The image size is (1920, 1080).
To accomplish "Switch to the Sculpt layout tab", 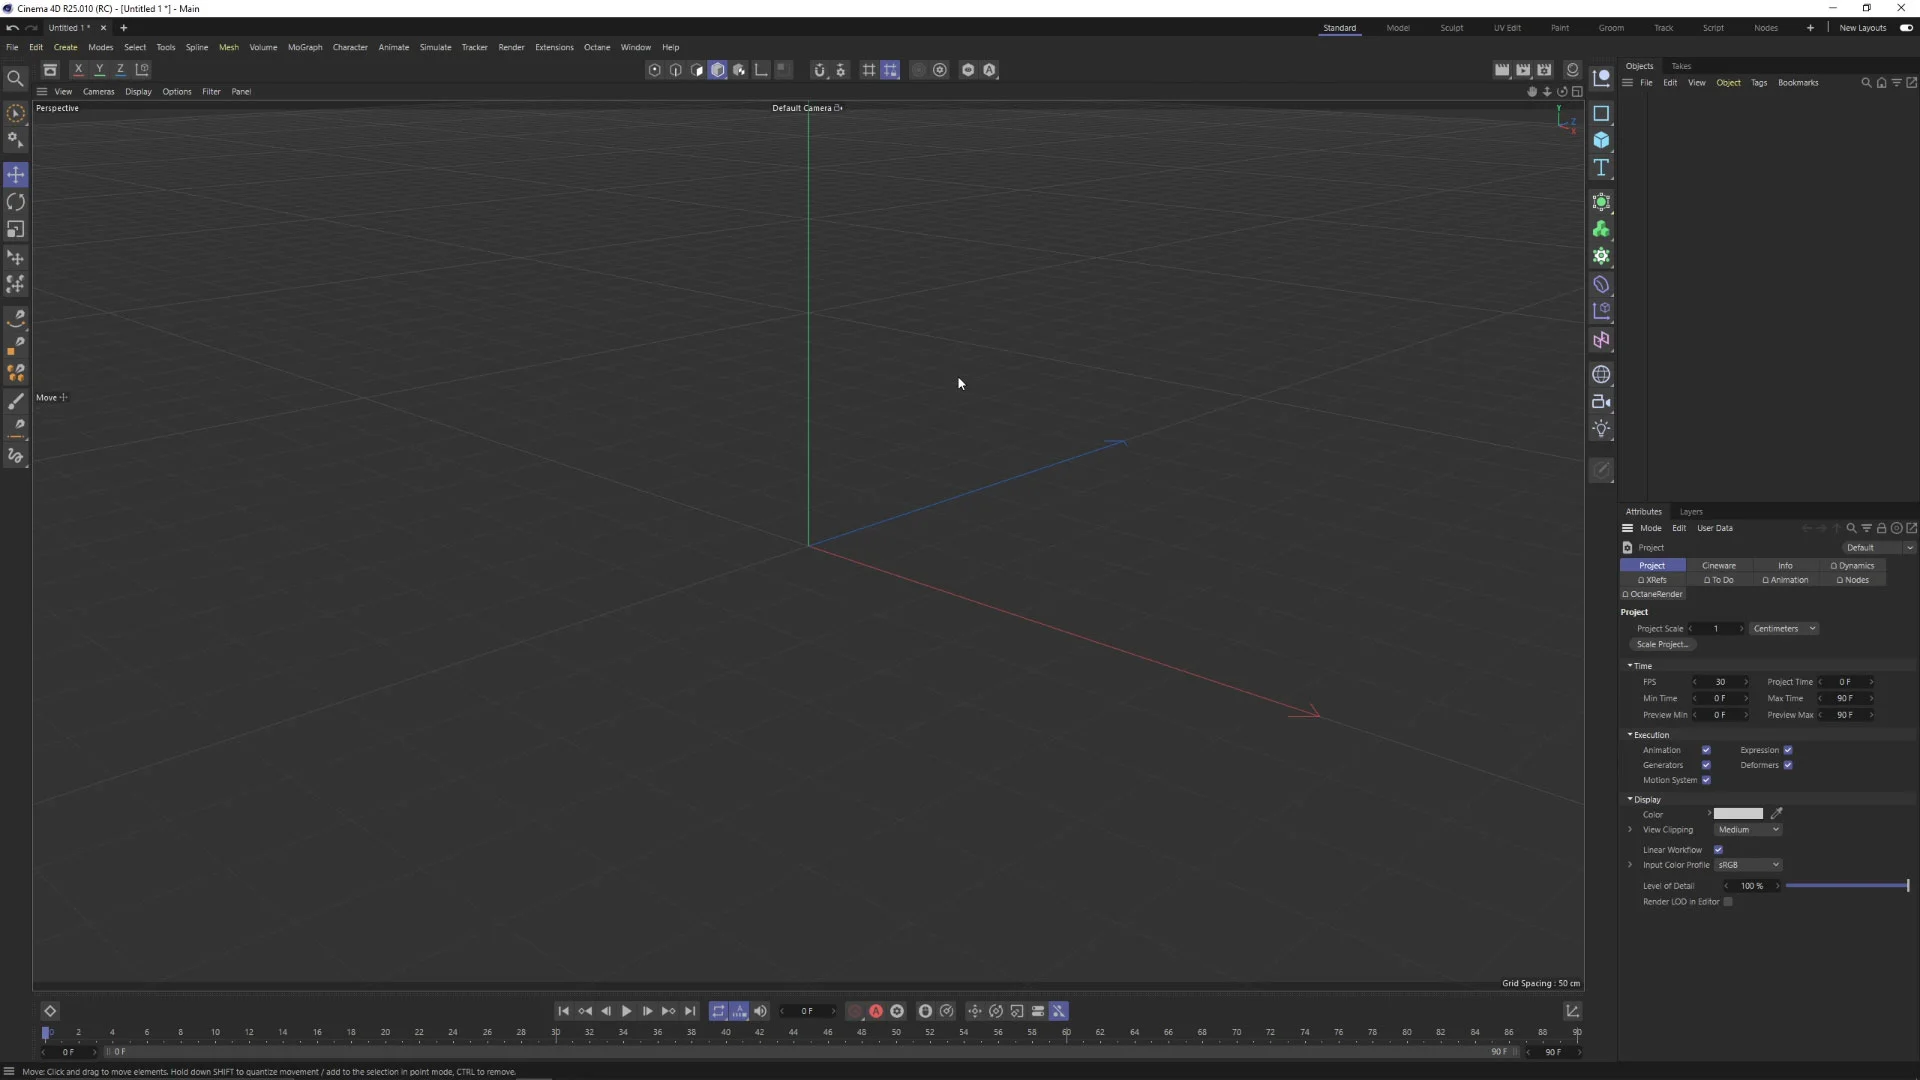I will point(1452,28).
